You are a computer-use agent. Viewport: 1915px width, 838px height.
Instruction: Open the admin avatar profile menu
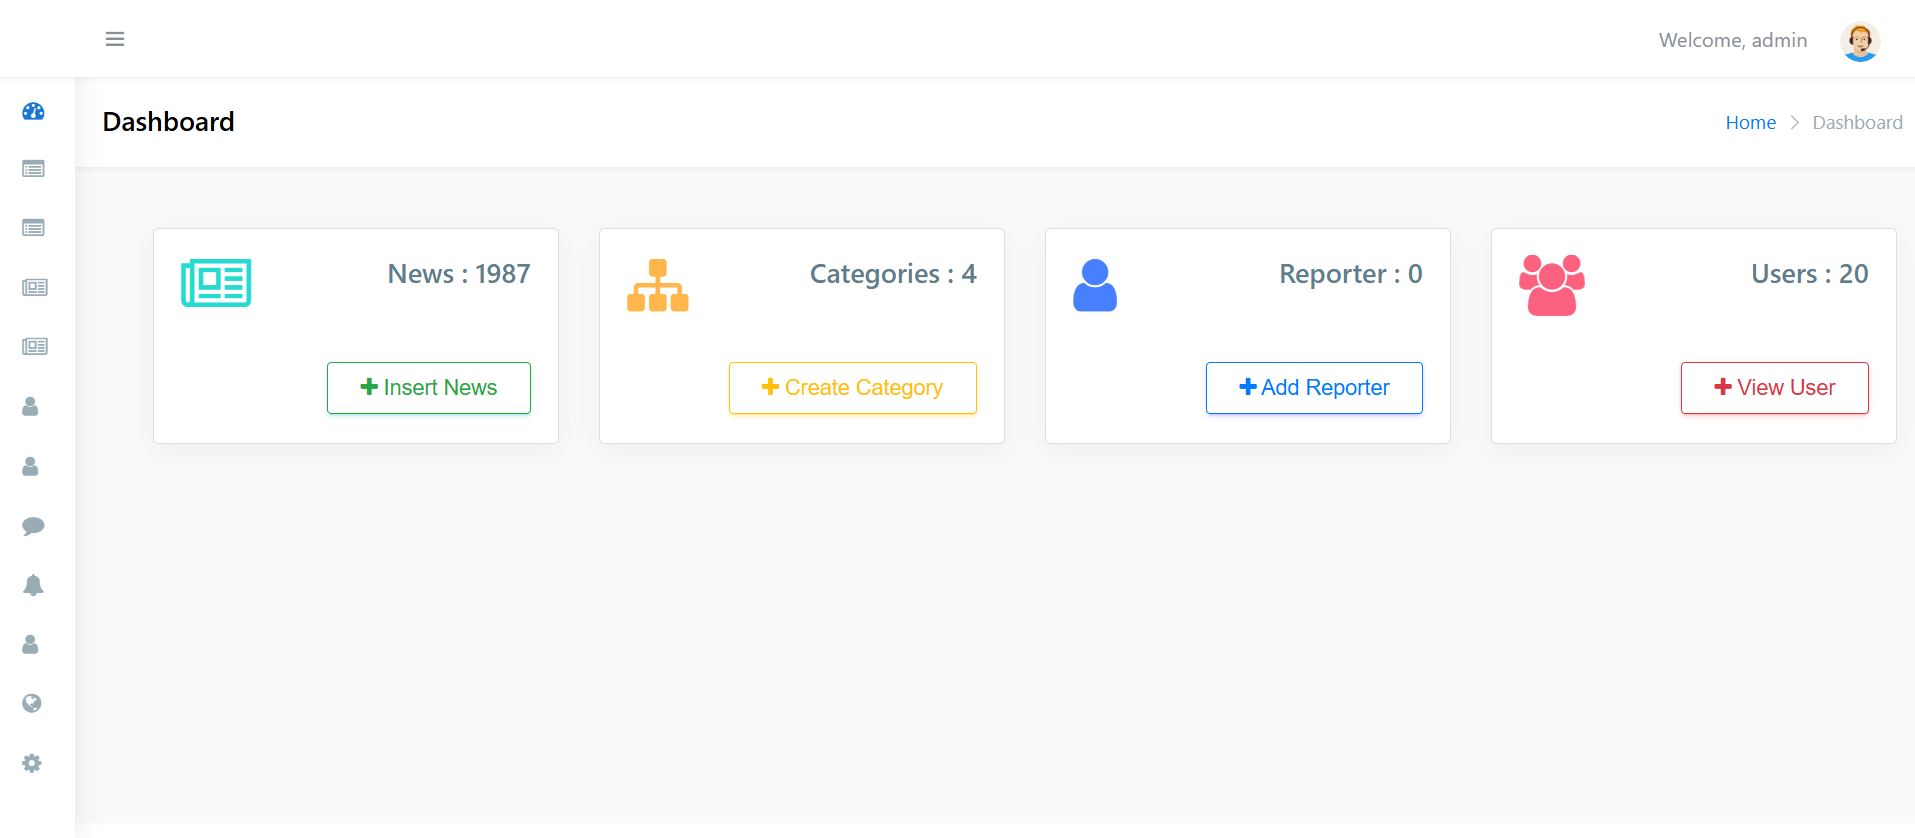(x=1859, y=41)
